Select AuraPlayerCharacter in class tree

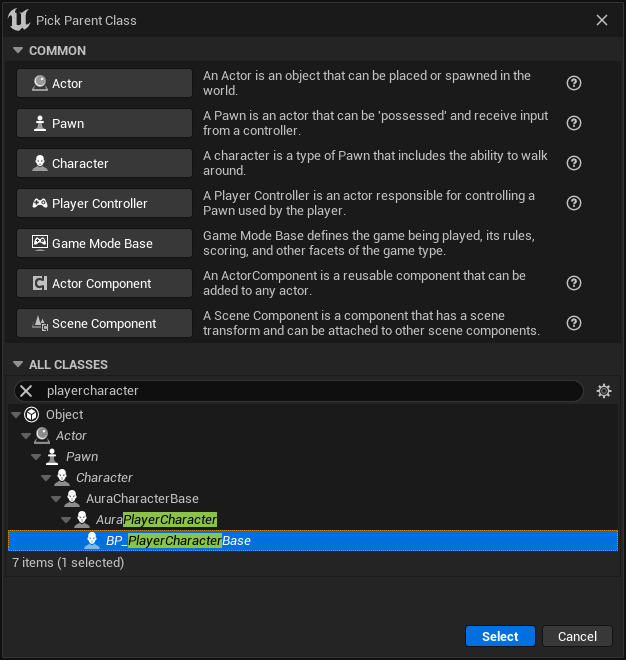pos(156,520)
